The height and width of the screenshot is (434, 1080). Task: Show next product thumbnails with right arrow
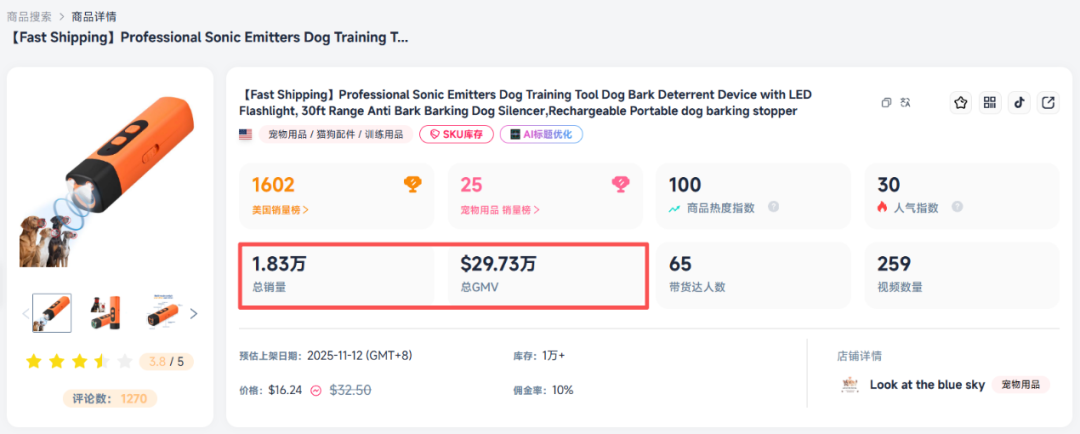click(x=194, y=313)
